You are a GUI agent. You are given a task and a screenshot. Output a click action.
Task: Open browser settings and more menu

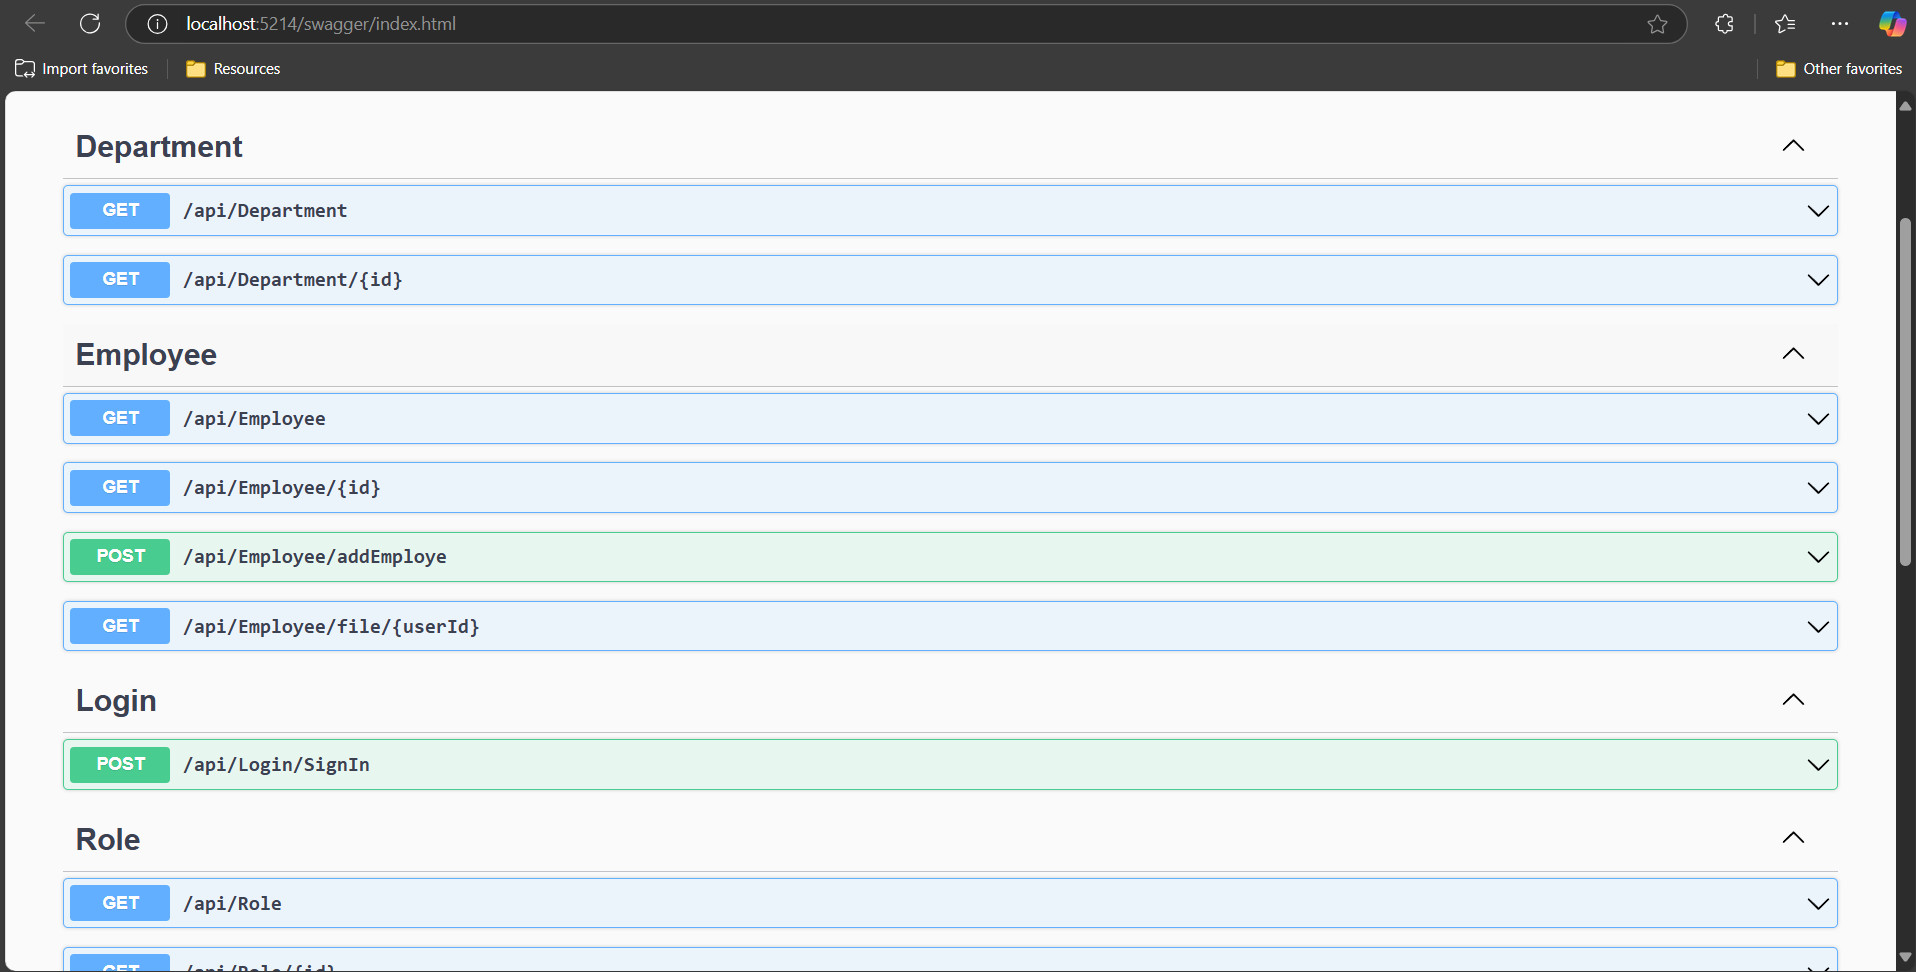(1840, 24)
